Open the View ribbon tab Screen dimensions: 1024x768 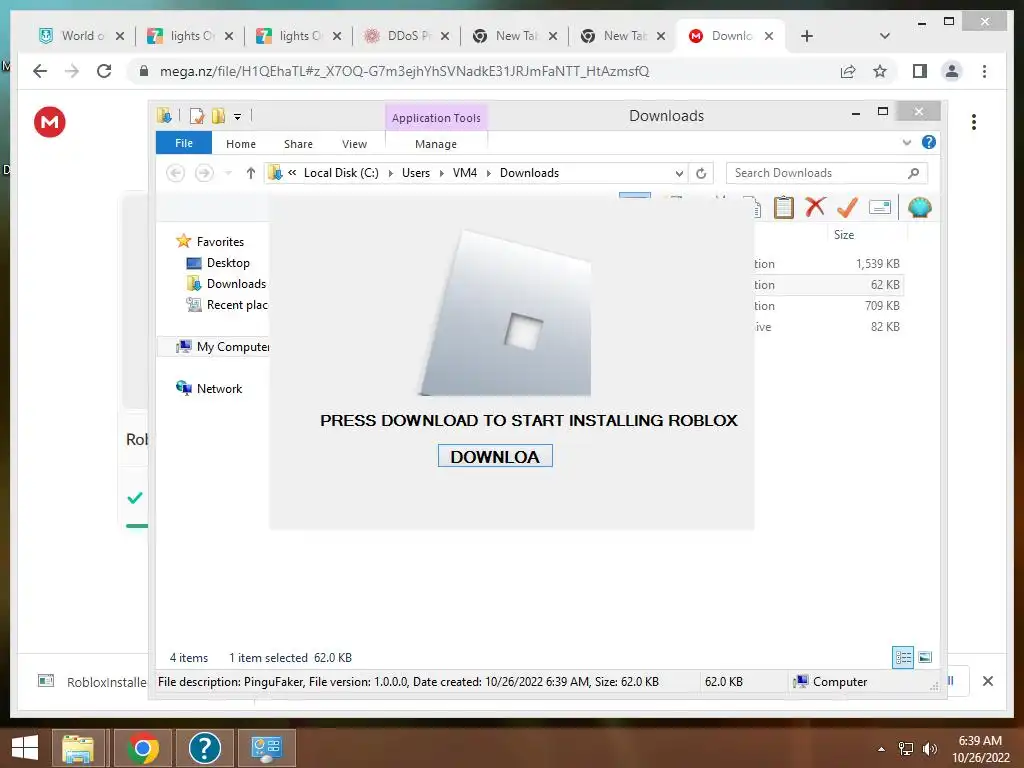pos(354,144)
